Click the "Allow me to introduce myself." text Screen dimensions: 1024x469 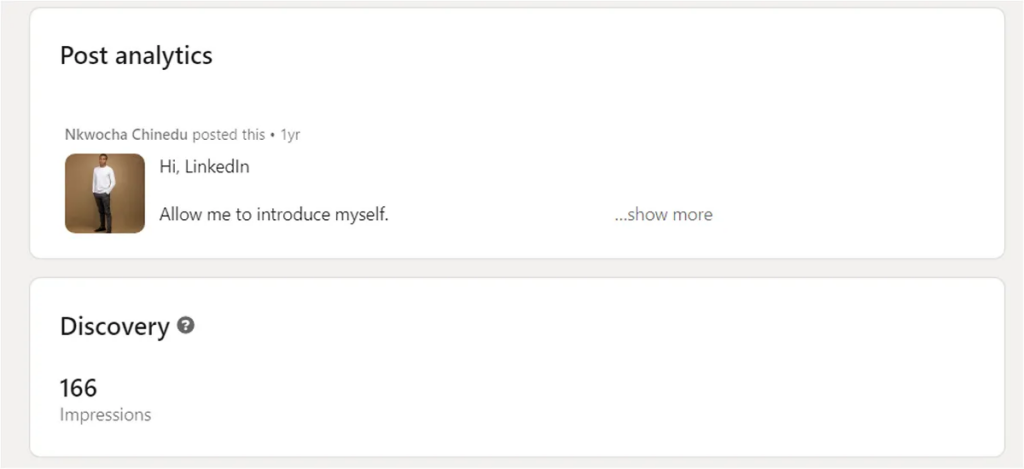273,214
